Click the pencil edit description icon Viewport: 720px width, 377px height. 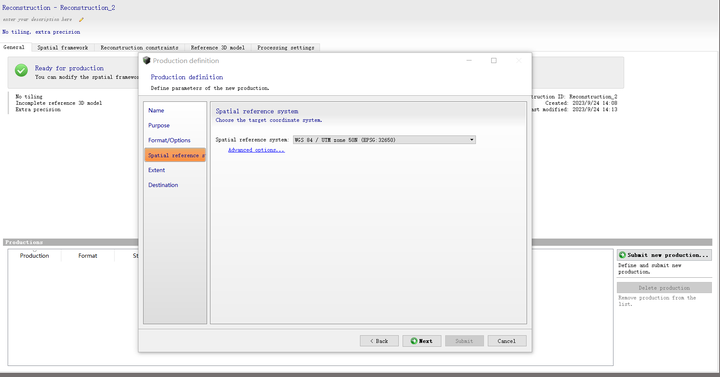[81, 20]
